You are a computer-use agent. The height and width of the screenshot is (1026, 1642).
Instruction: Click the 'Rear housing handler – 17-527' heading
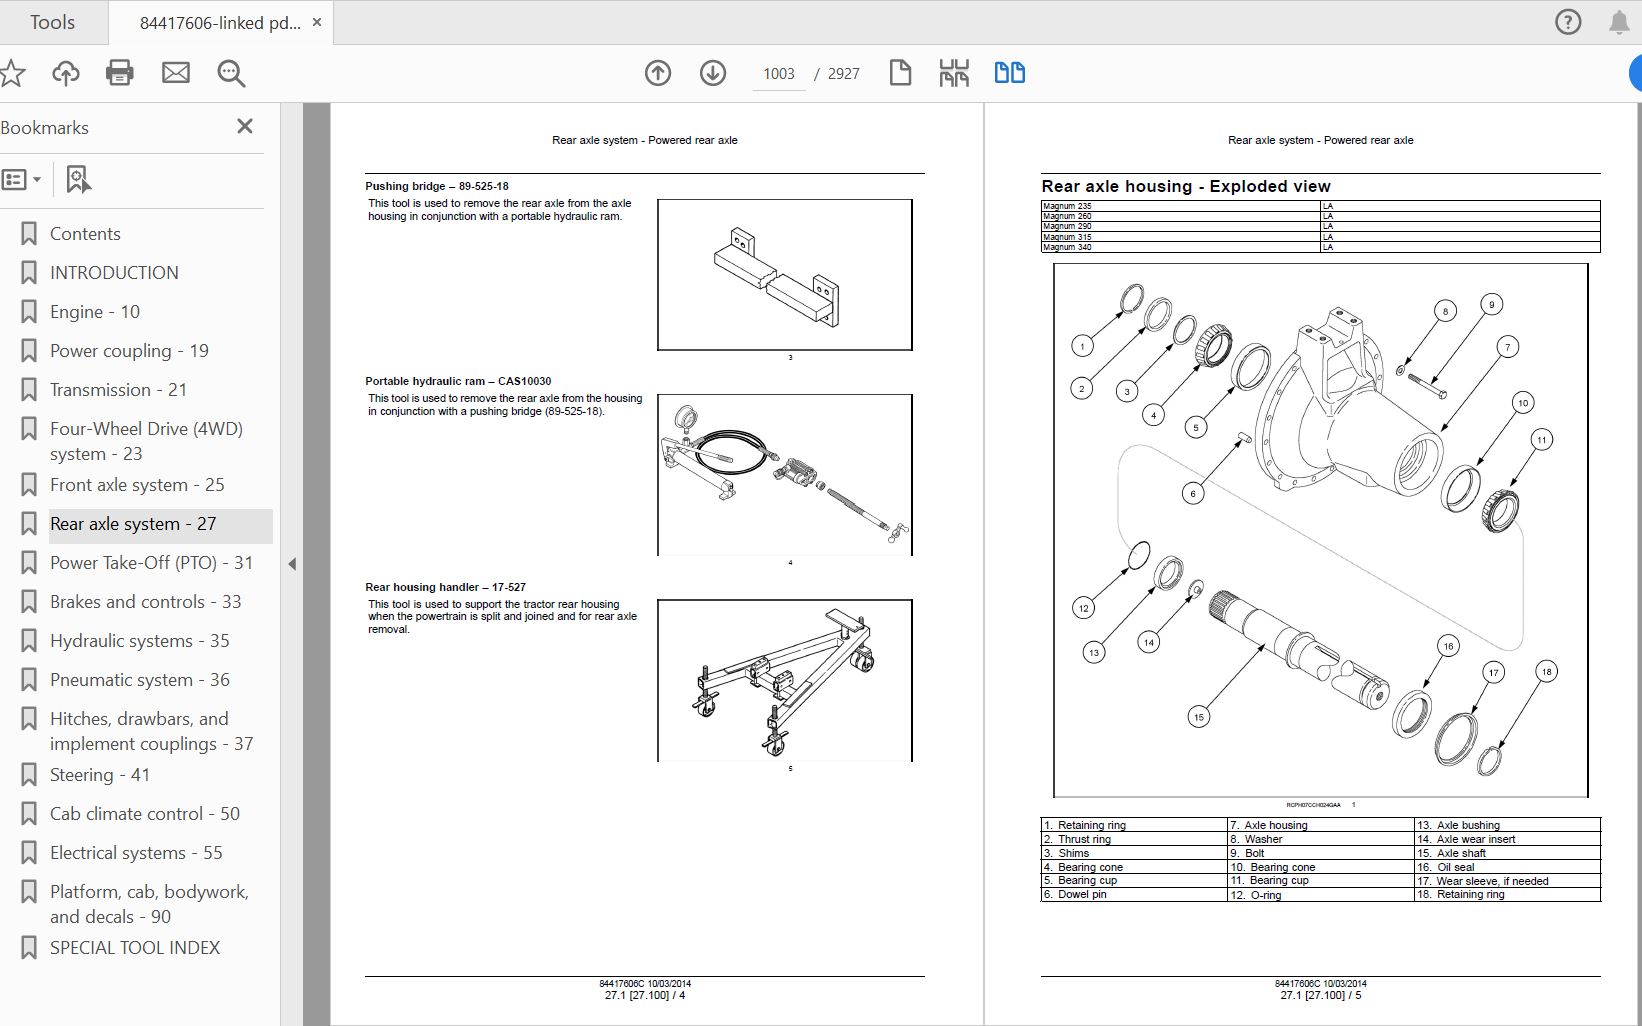click(x=445, y=587)
